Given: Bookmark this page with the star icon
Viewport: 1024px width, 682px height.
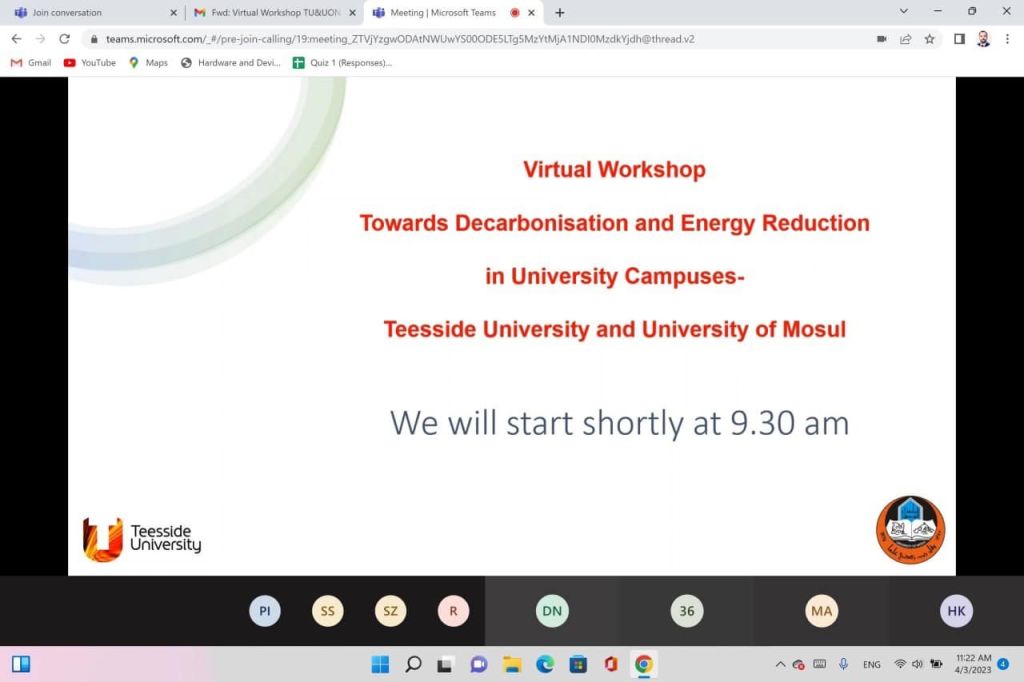Looking at the screenshot, I should pyautogui.click(x=930, y=39).
